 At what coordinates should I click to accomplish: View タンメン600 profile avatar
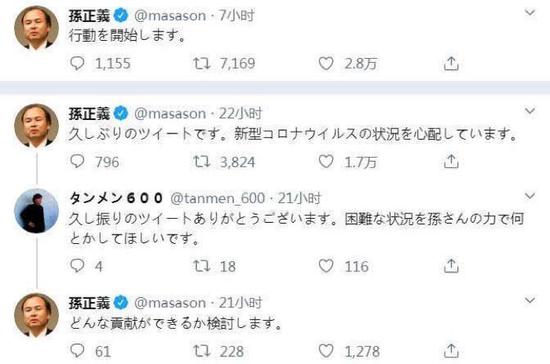(x=36, y=211)
